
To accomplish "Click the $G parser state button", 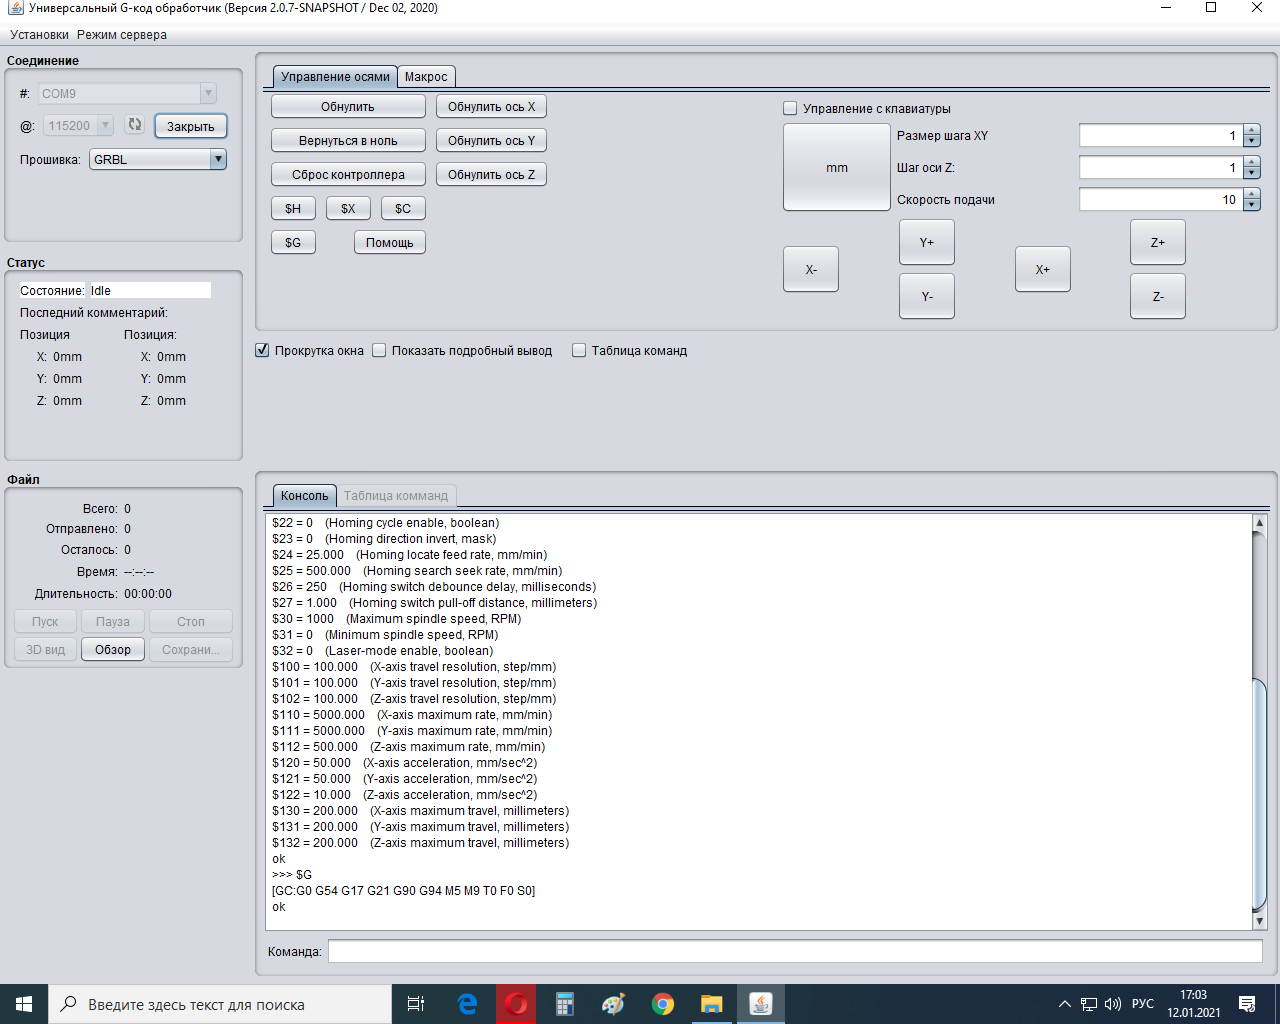I will pos(293,243).
